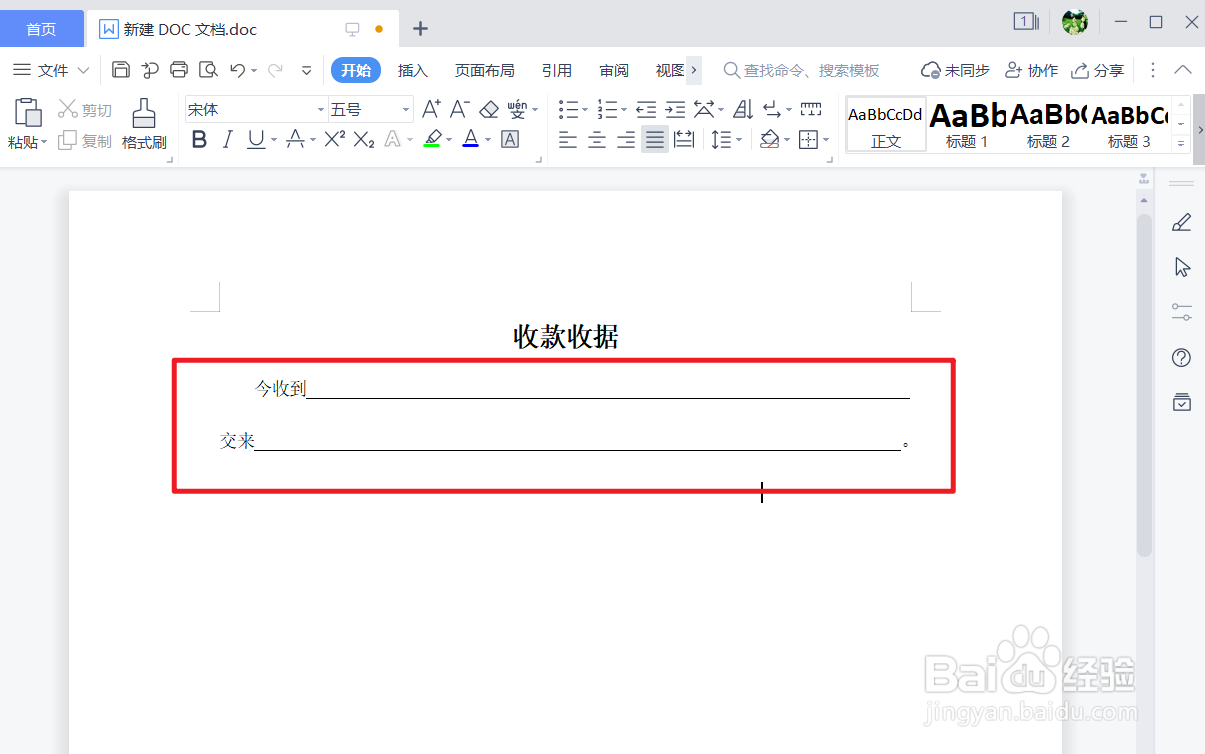Switch to the 插入 tab
The width and height of the screenshot is (1205, 754).
pyautogui.click(x=413, y=70)
